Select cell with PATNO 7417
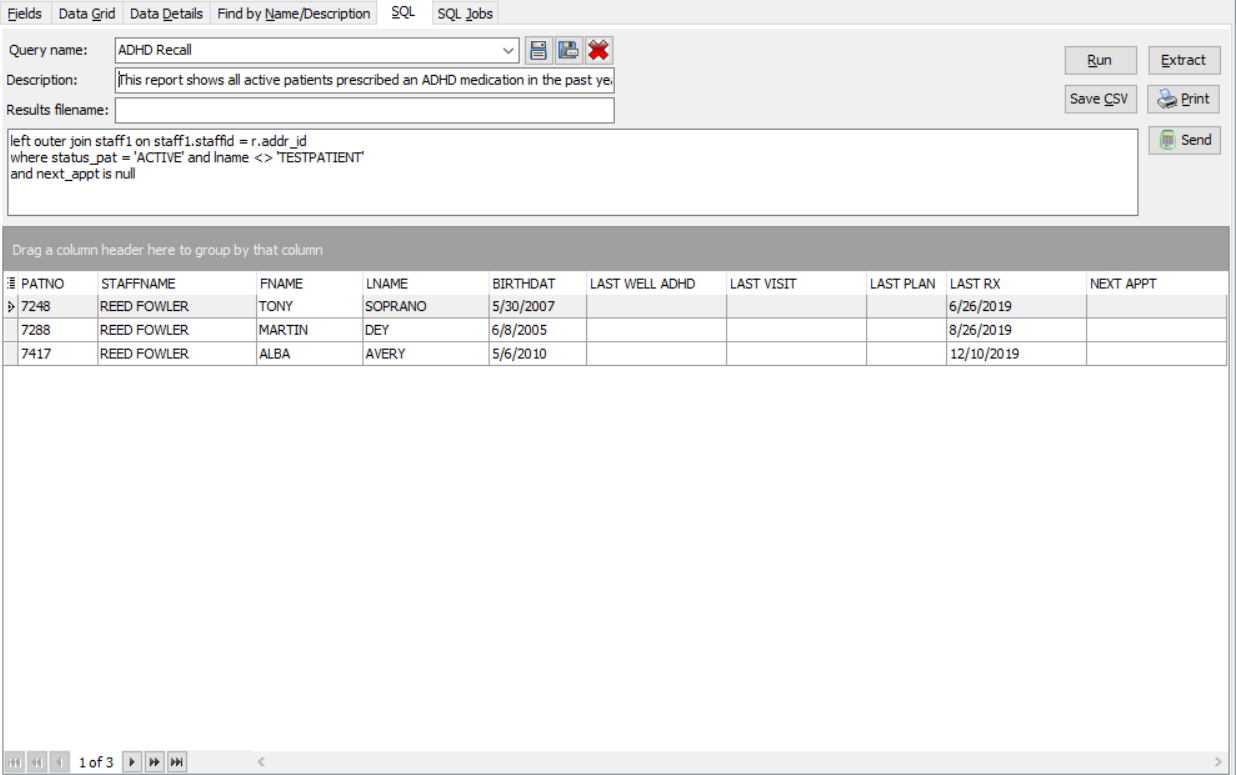This screenshot has height=775, width=1236. click(x=58, y=354)
